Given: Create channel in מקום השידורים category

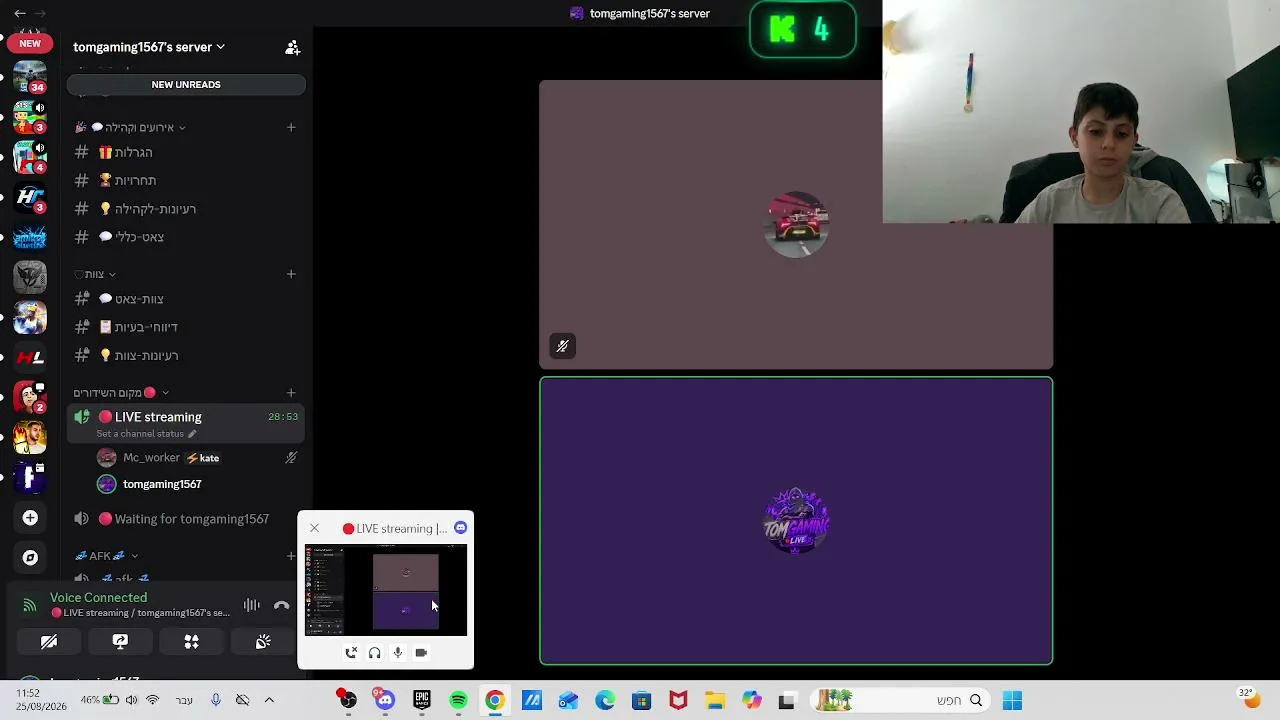Looking at the screenshot, I should pos(291,393).
